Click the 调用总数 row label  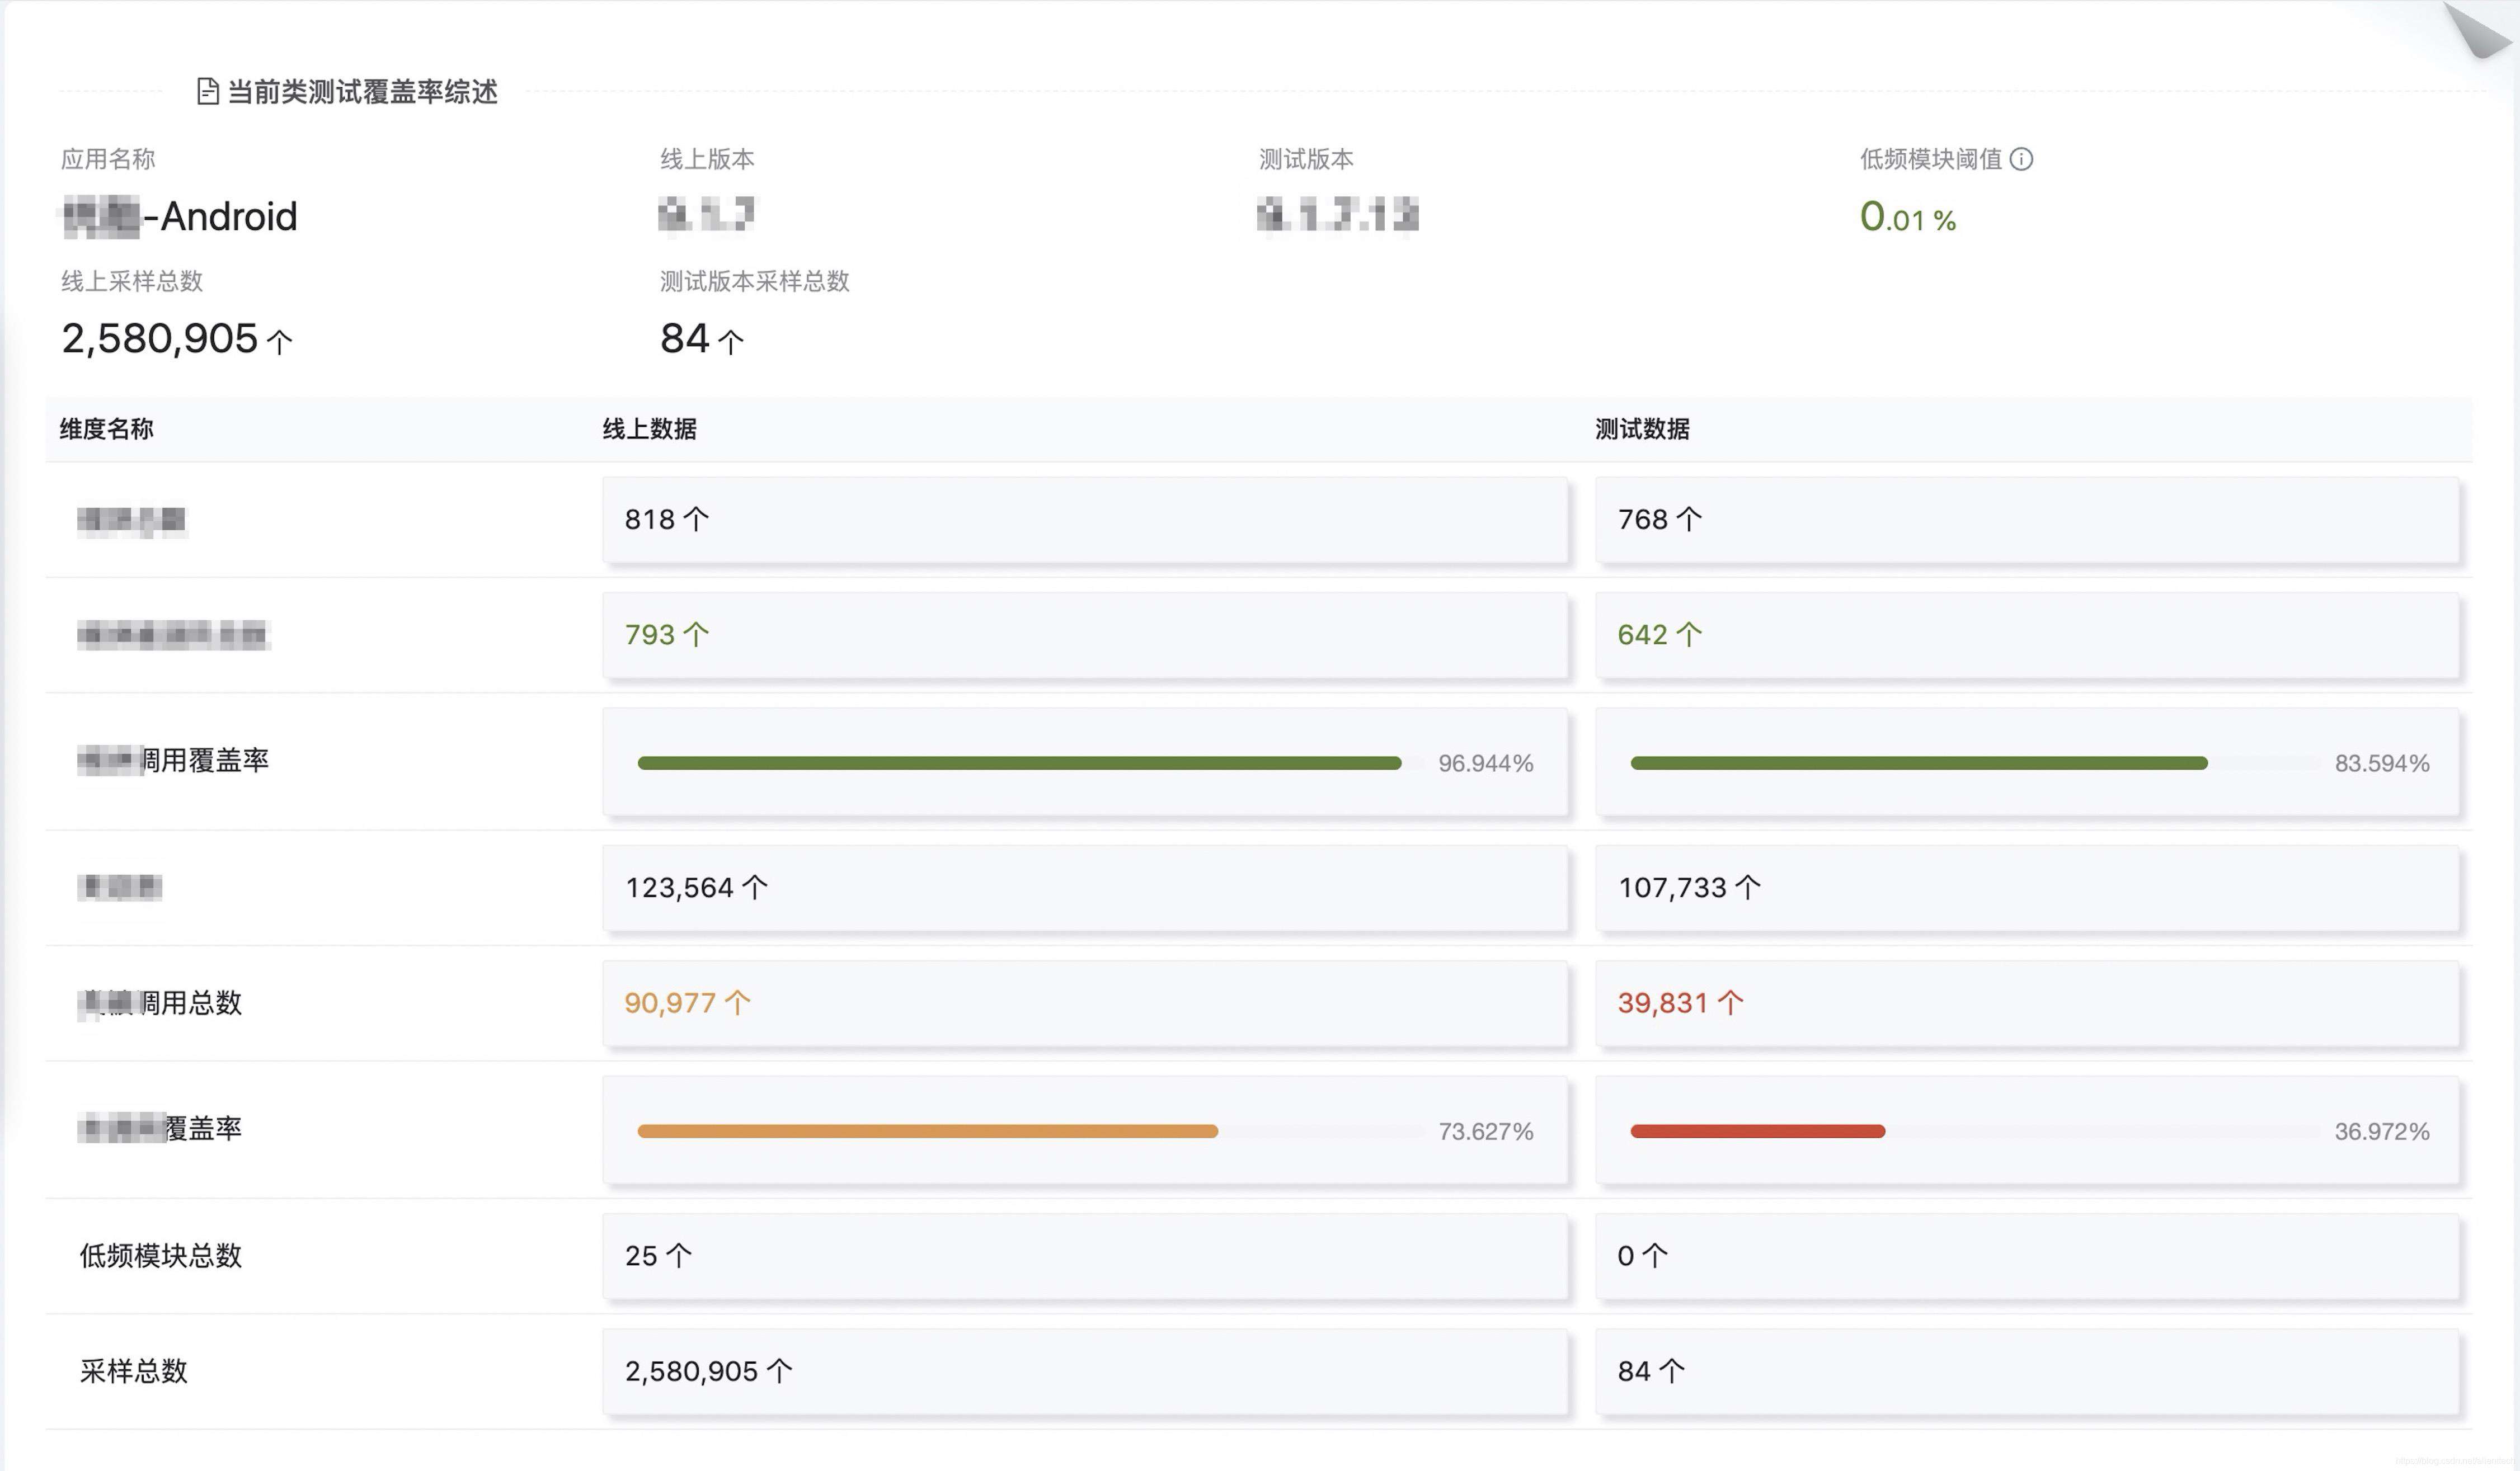click(x=160, y=1003)
